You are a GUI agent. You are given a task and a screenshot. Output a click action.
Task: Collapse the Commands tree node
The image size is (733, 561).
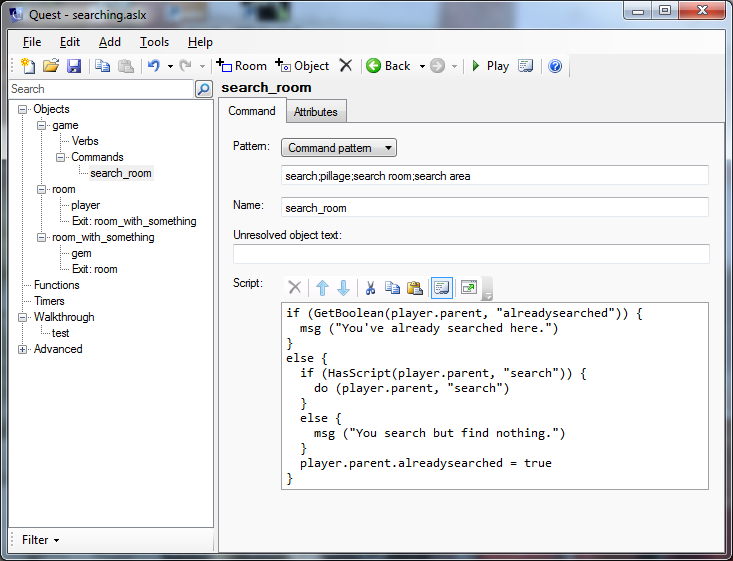[61, 157]
